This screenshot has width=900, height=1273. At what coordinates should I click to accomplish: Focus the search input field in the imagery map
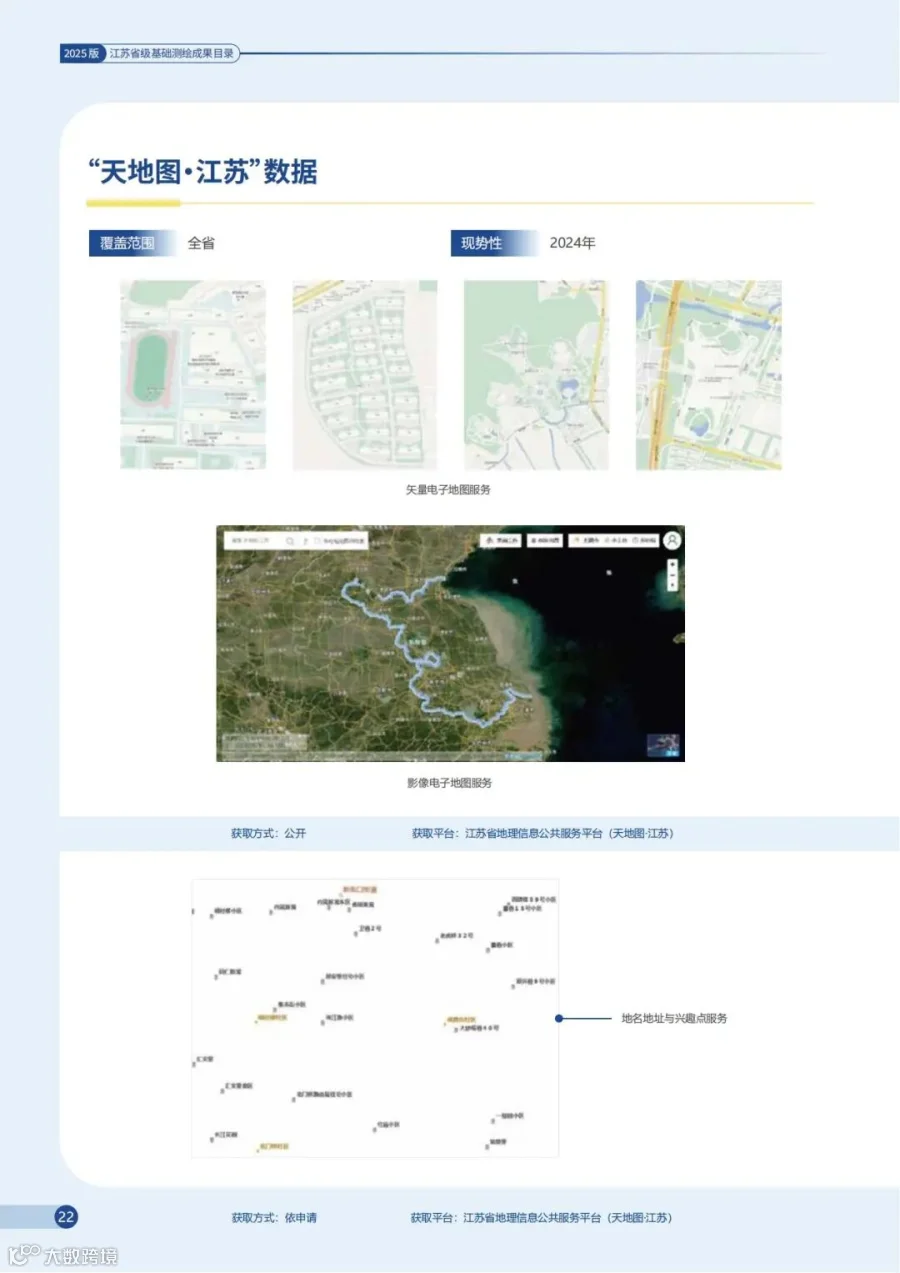tap(255, 541)
